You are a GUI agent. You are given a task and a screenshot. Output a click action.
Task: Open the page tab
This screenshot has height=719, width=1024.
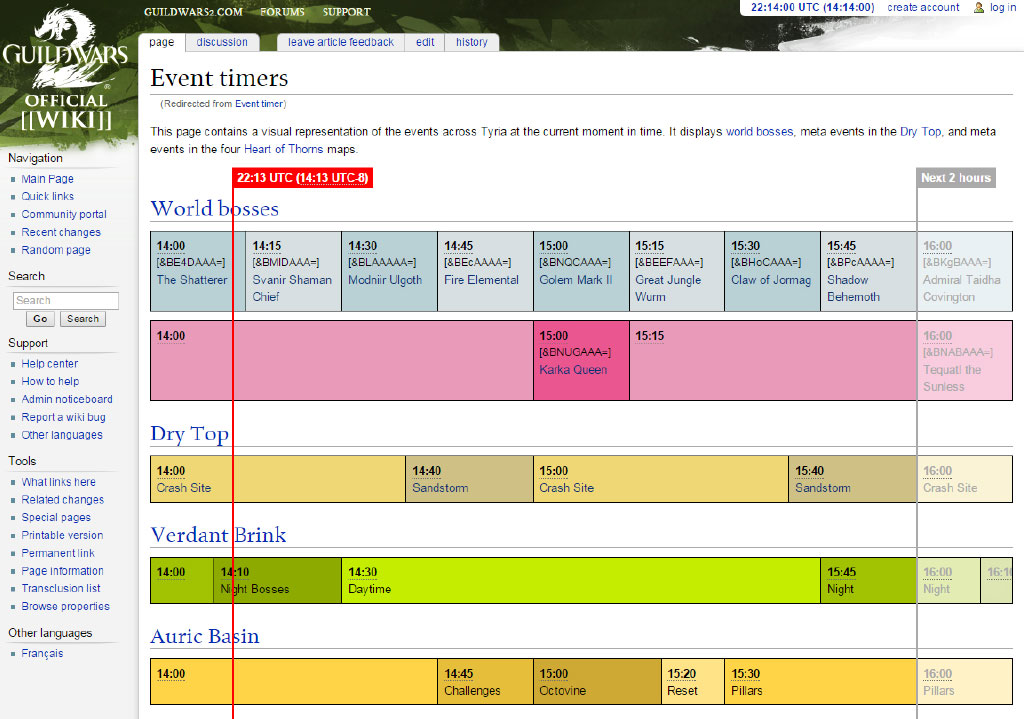pyautogui.click(x=161, y=42)
